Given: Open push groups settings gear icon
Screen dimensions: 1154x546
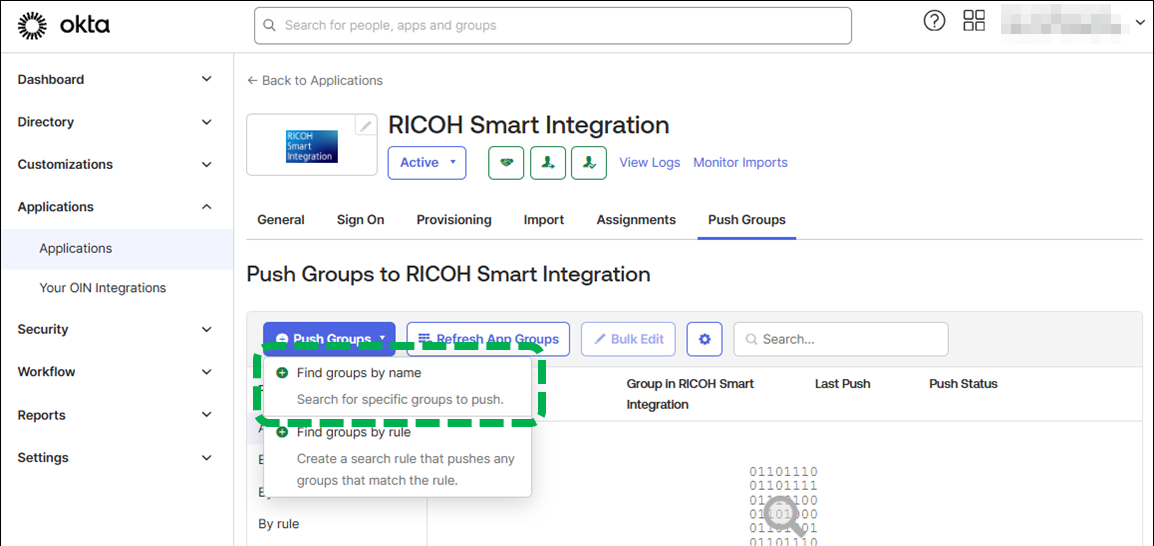Looking at the screenshot, I should [704, 339].
